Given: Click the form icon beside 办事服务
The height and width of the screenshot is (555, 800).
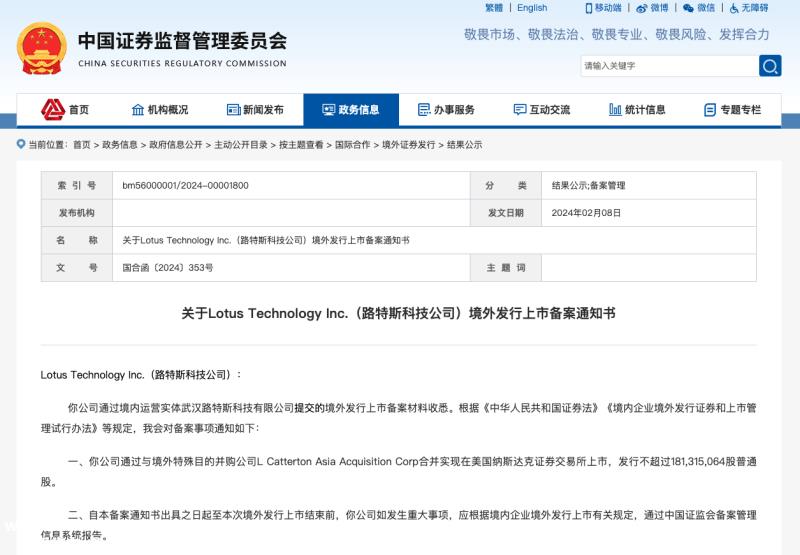Looking at the screenshot, I should [424, 110].
